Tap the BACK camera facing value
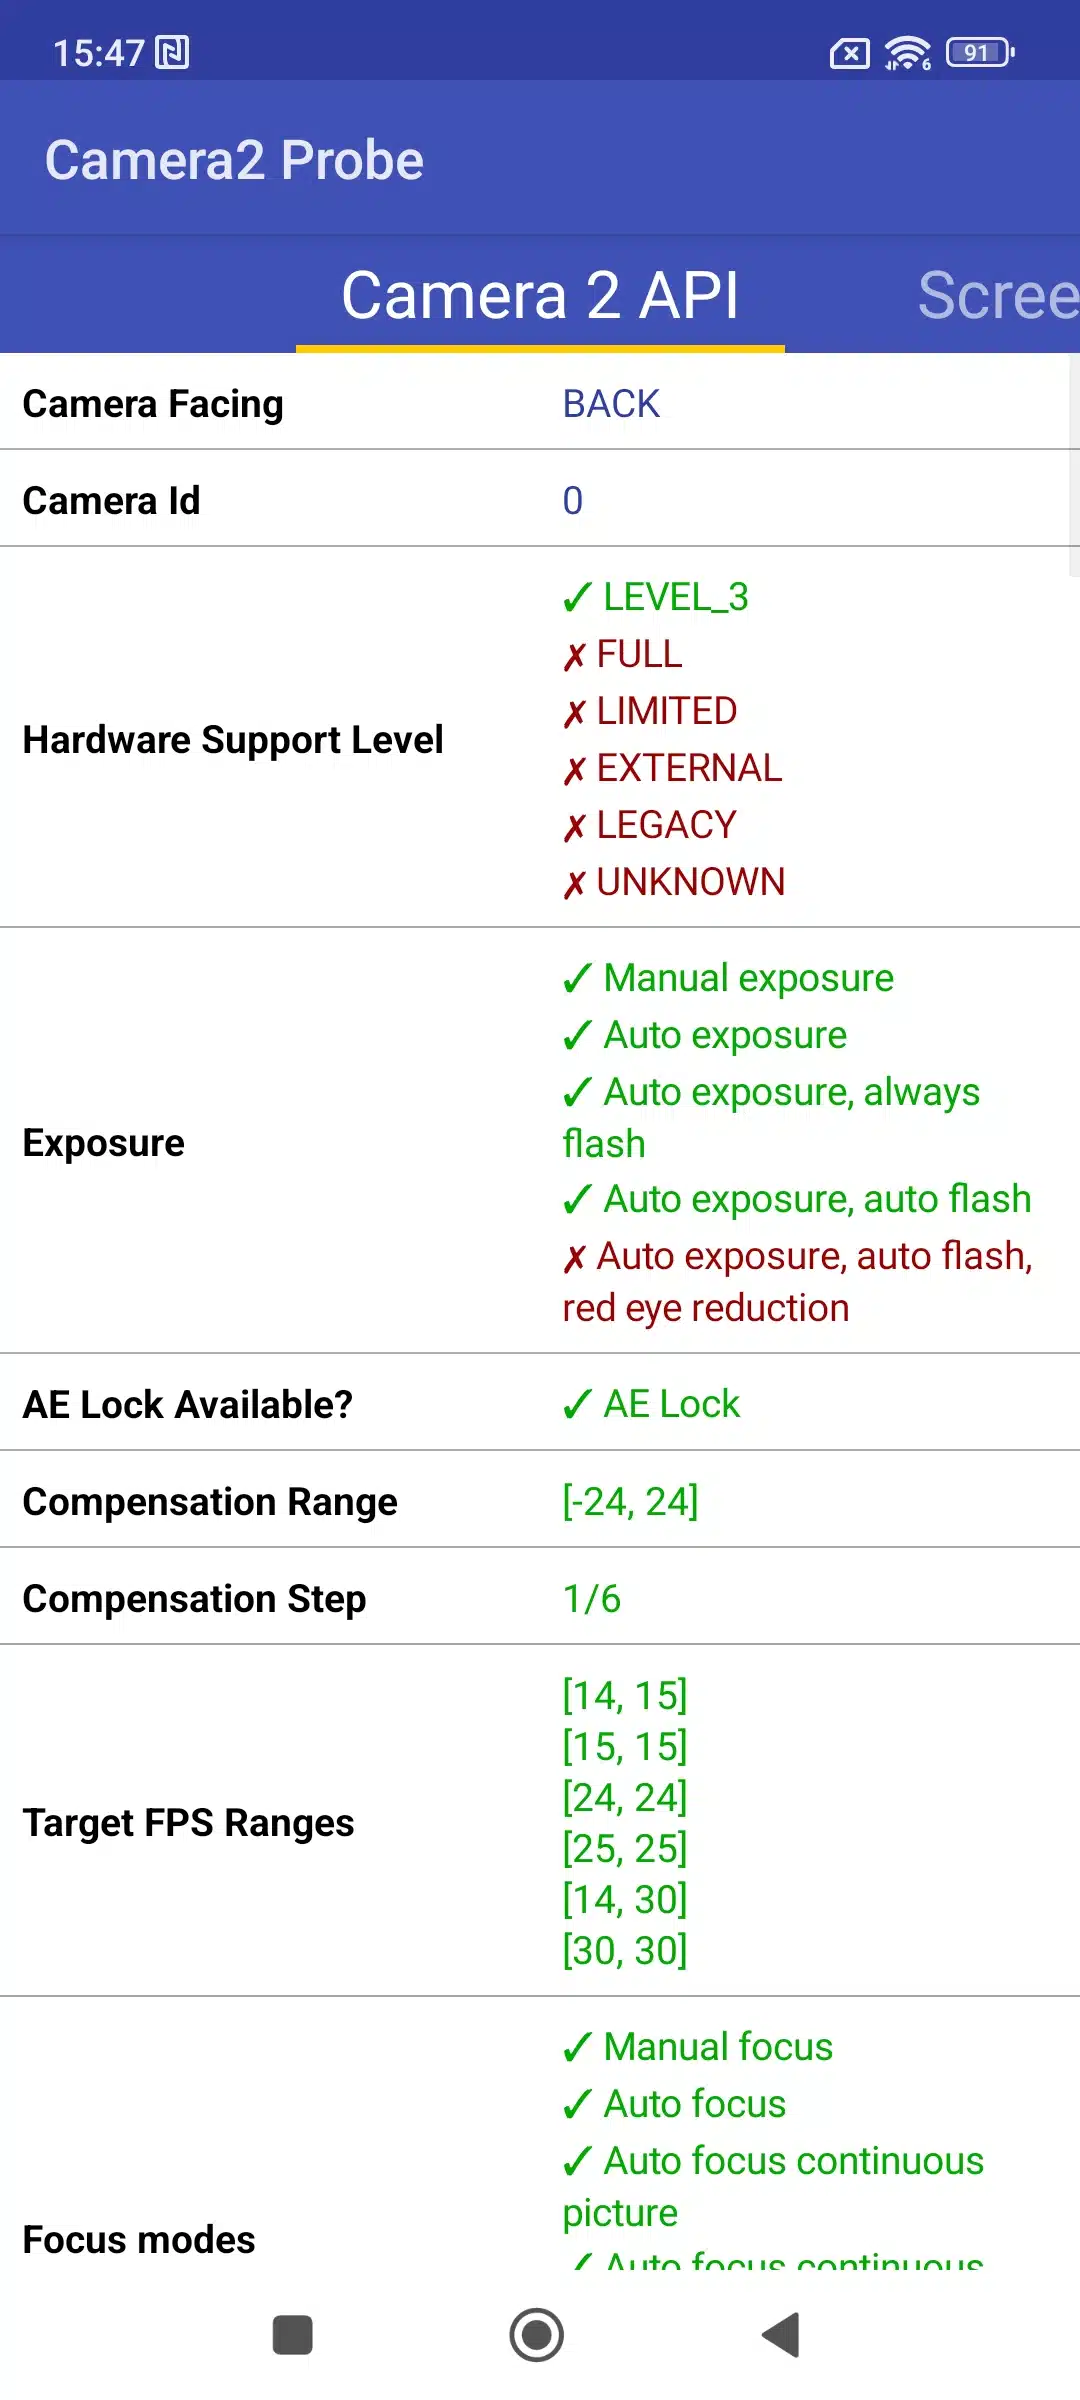 [x=611, y=404]
